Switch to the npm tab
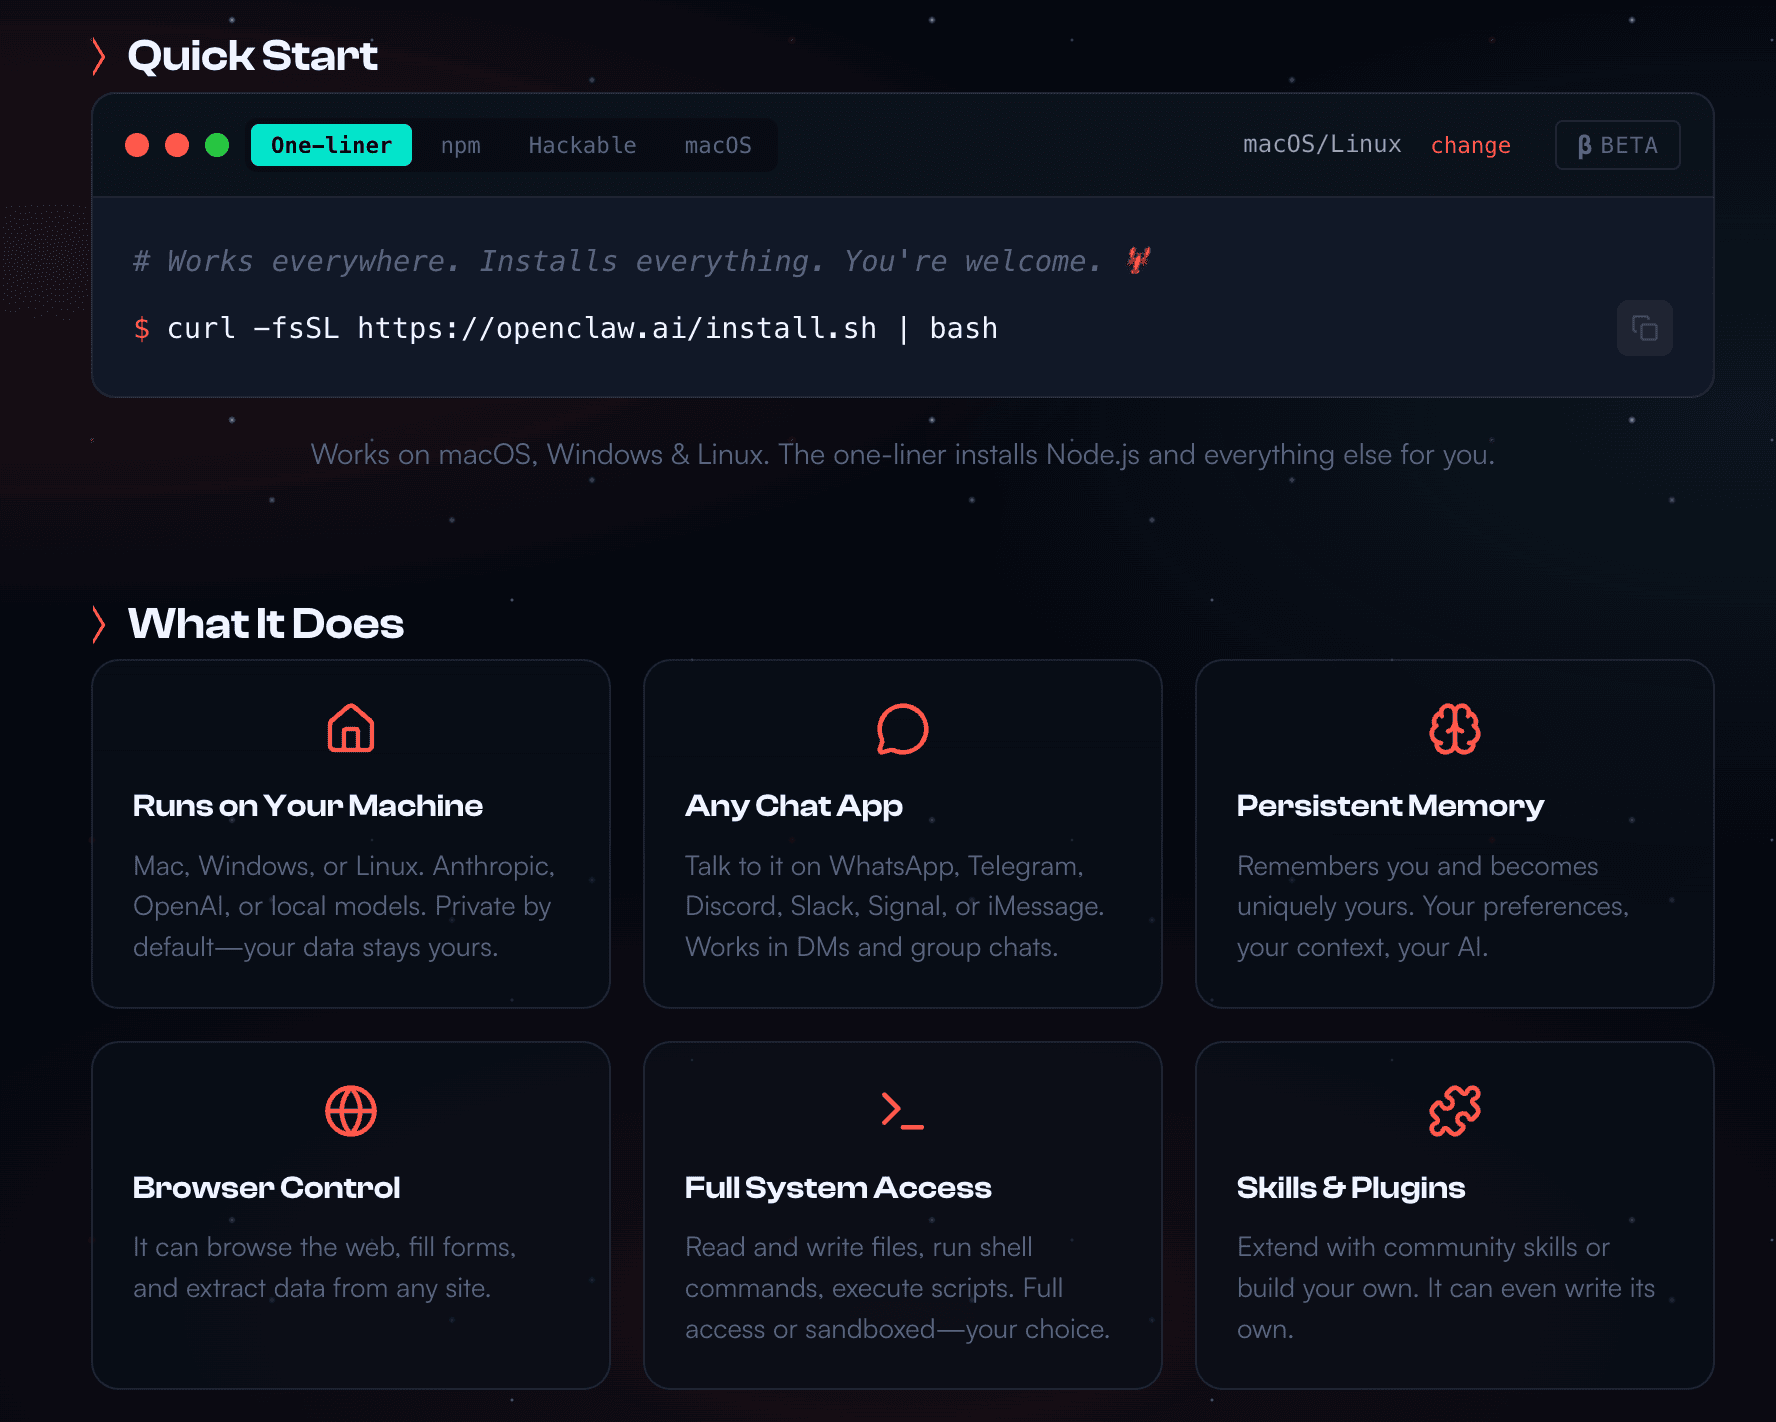Screen dimensions: 1776x1422 [460, 146]
